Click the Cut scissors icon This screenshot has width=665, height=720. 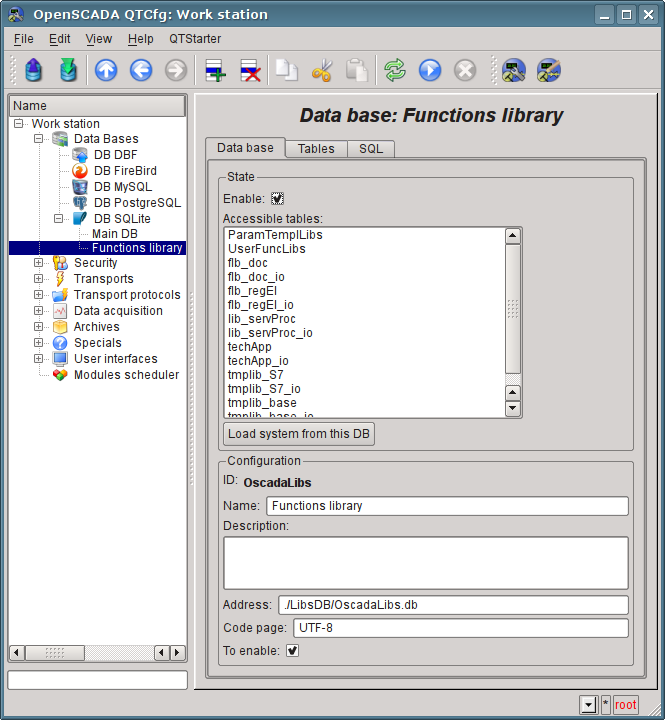click(x=321, y=70)
